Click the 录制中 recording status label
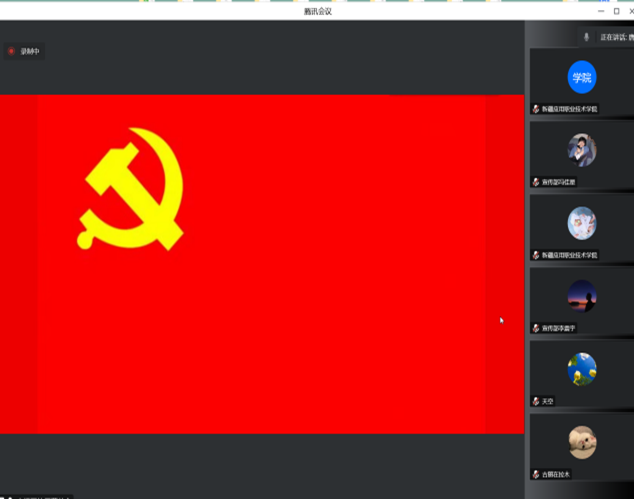634x499 pixels. pos(30,51)
